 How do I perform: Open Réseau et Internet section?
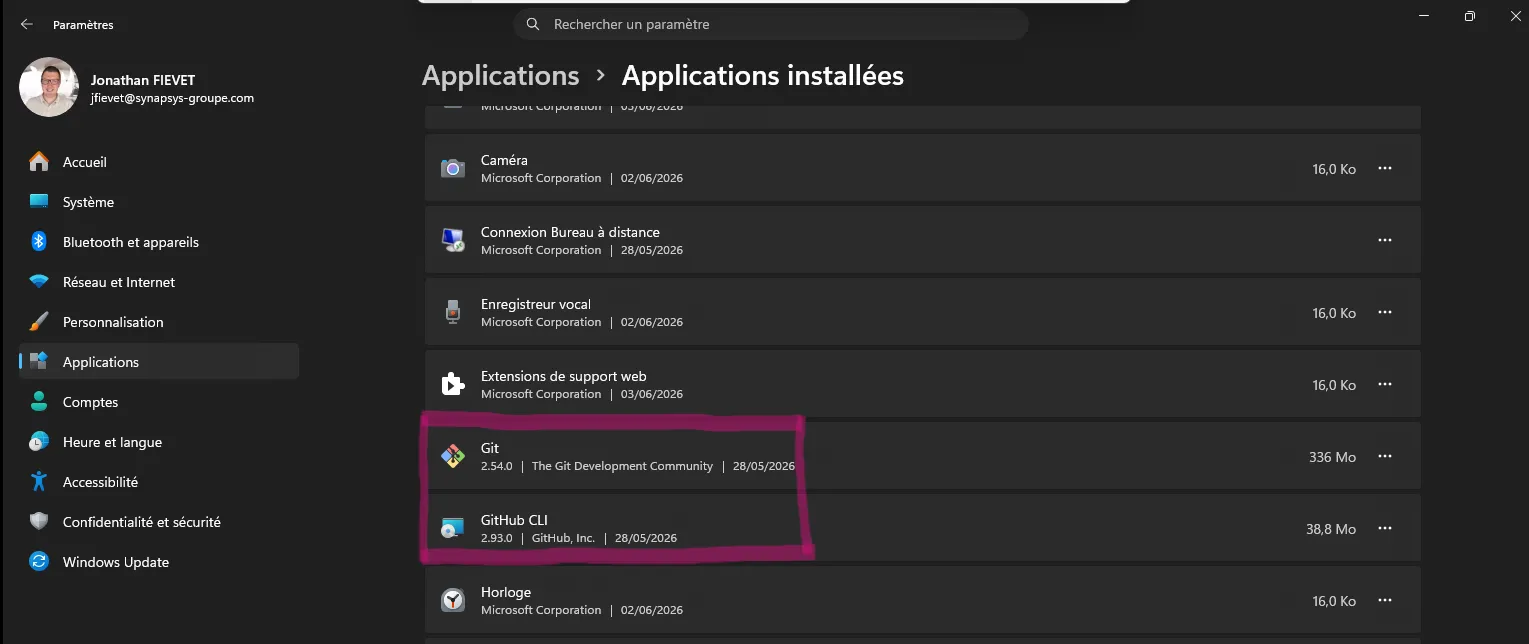pyautogui.click(x=159, y=282)
